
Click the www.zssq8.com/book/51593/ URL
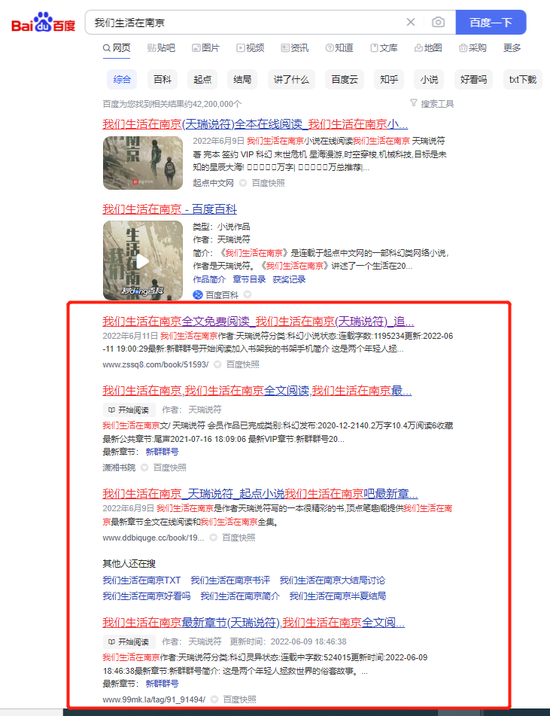155,364
